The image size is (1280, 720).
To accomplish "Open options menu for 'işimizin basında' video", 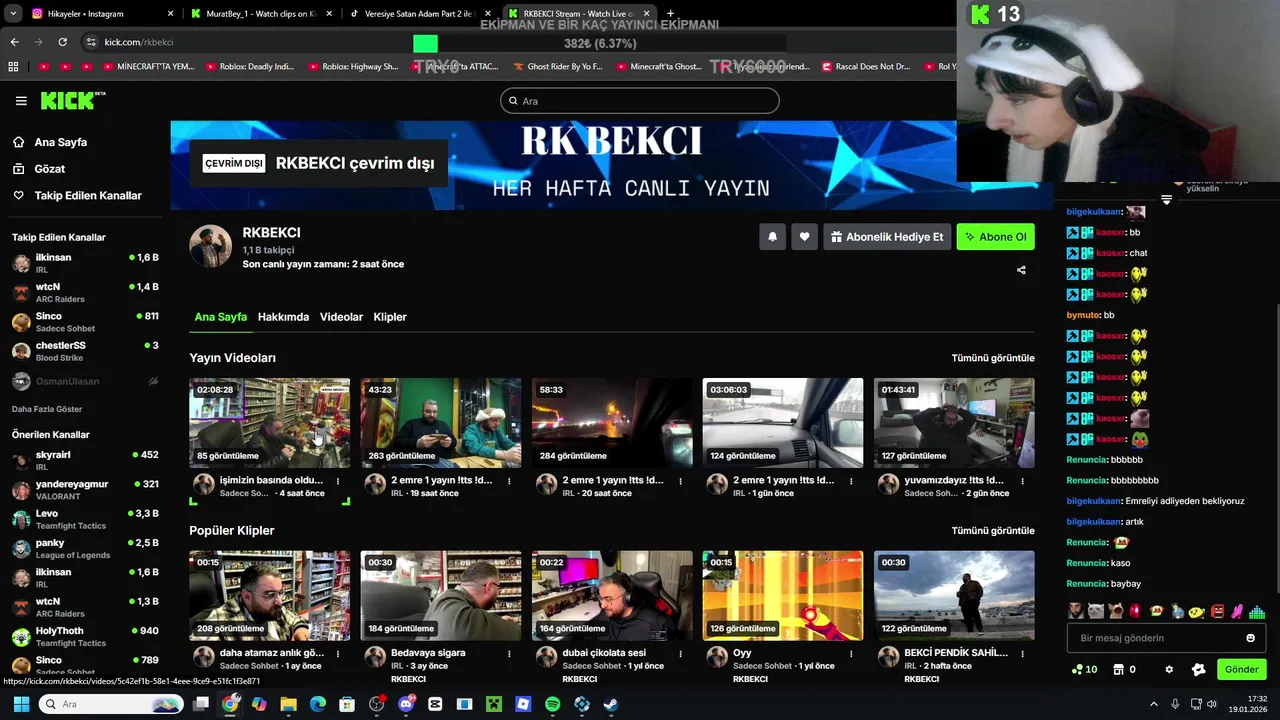I will (338, 481).
